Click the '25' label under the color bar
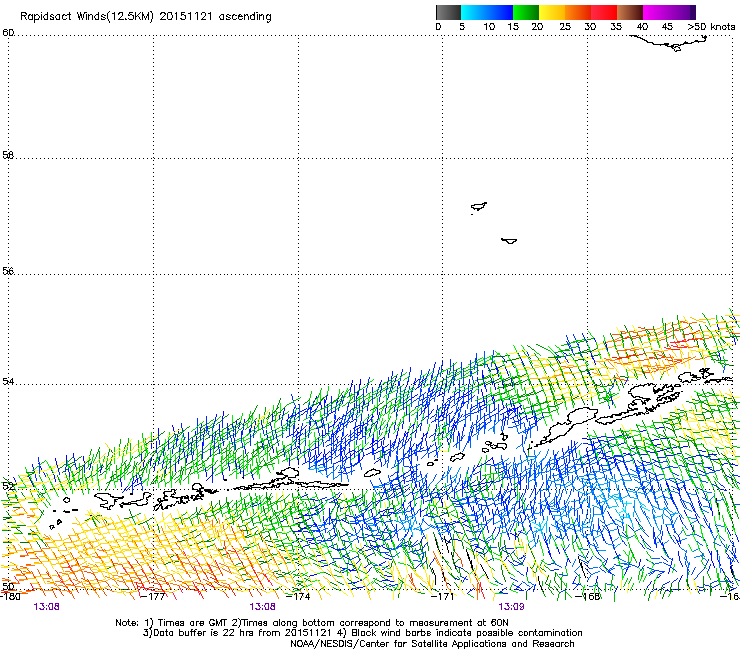The height and width of the screenshot is (650, 740). click(565, 27)
